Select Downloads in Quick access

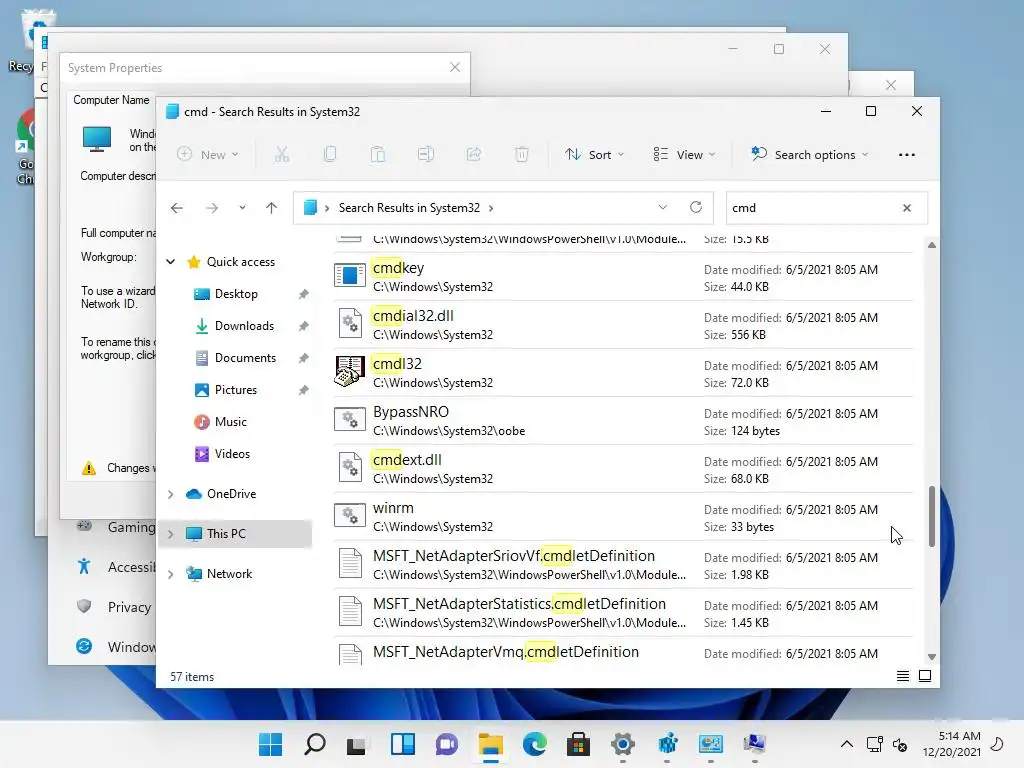[x=244, y=326]
